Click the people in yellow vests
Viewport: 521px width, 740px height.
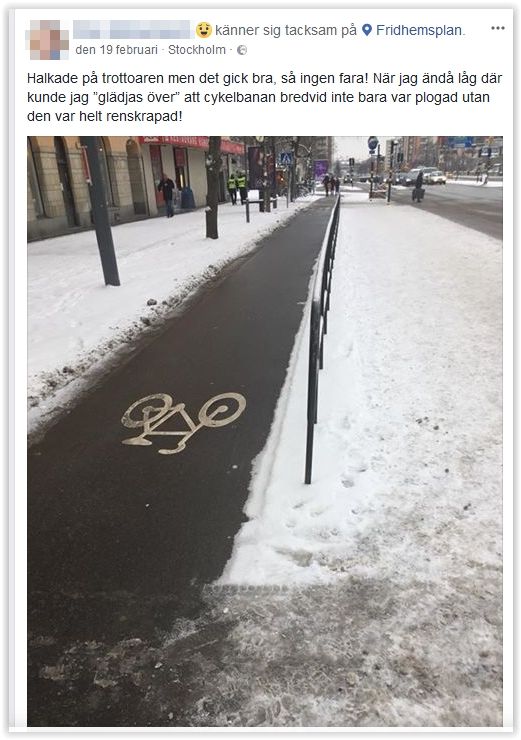pyautogui.click(x=237, y=187)
